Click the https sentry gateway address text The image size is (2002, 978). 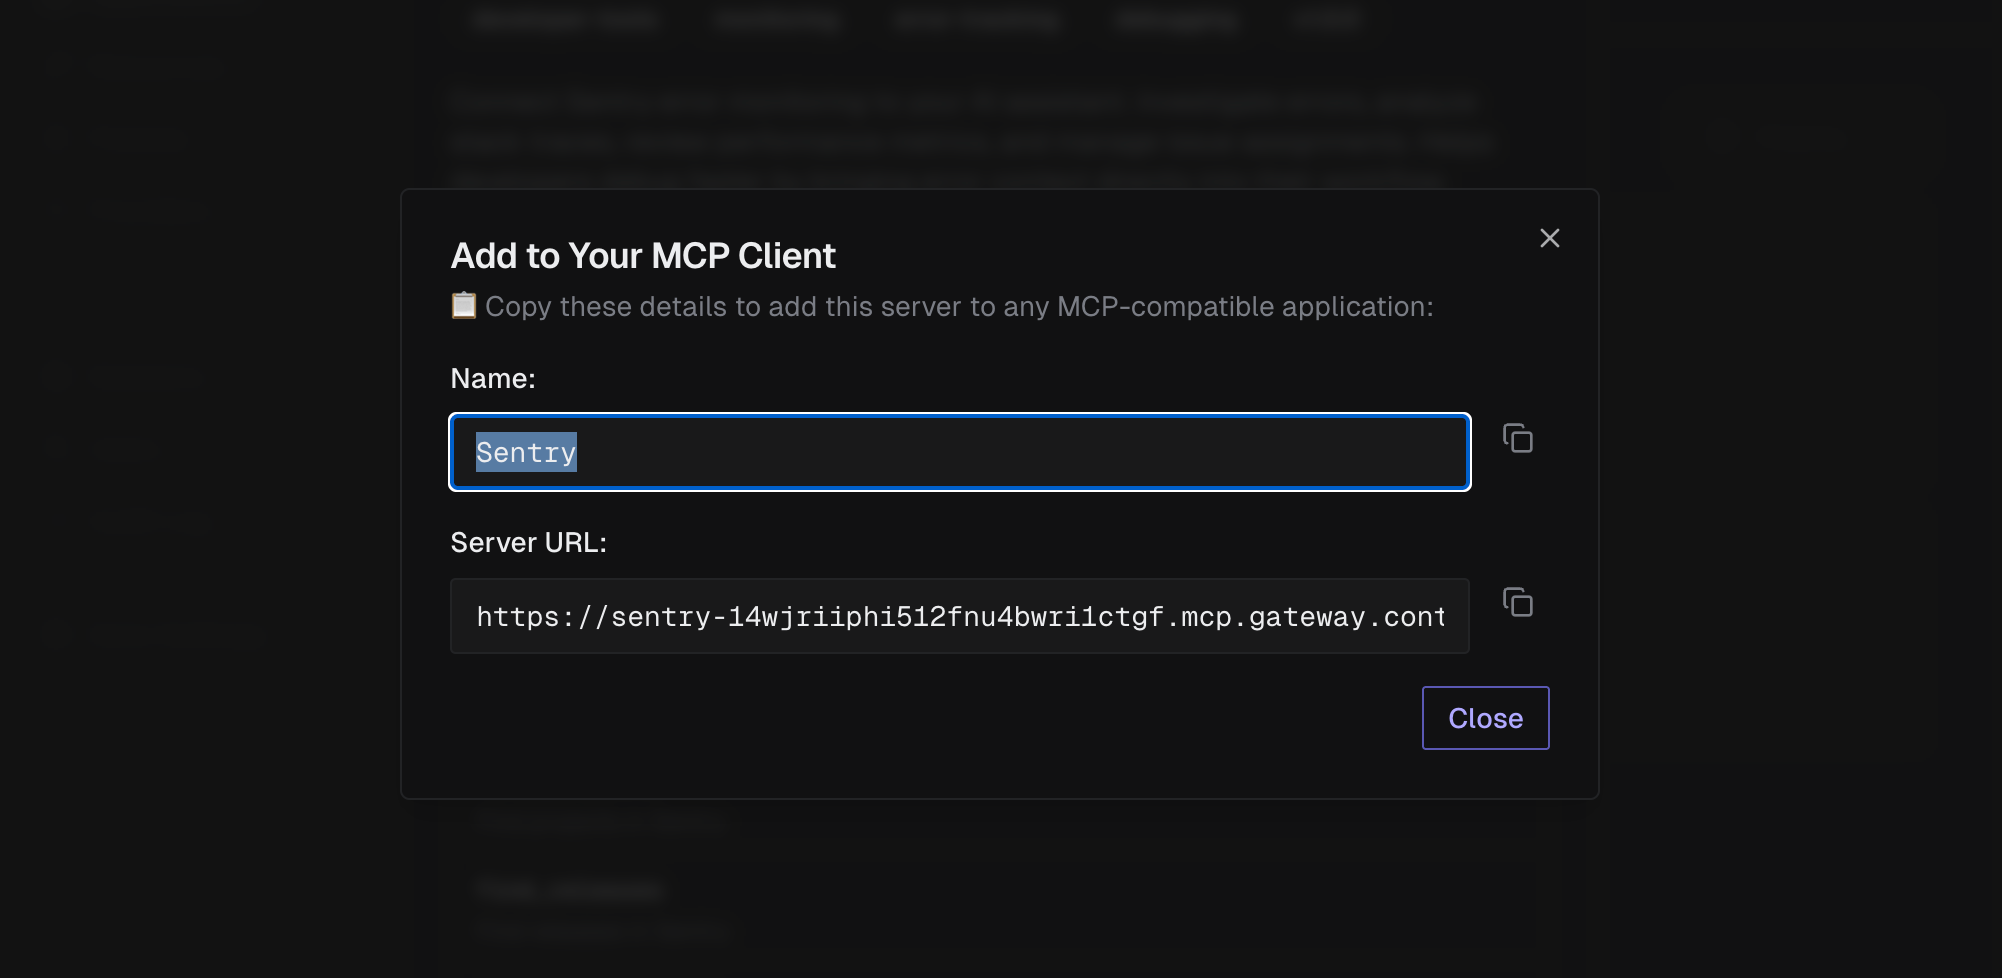coord(960,616)
